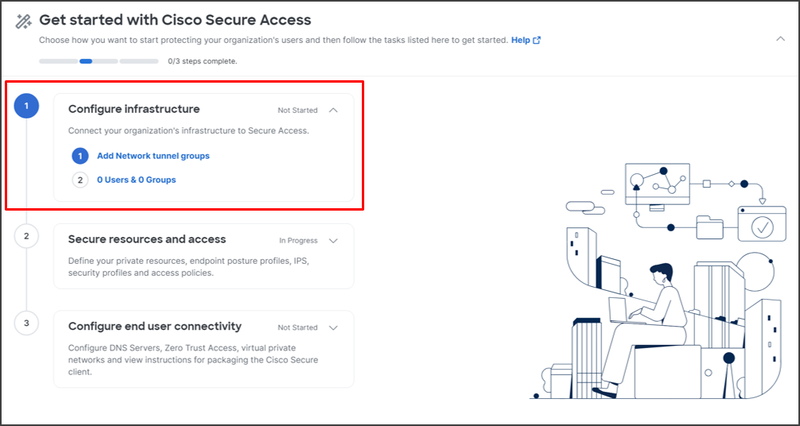Click the outlined sub-step 2 circle icon
Screen dimensions: 800x426
click(80, 180)
